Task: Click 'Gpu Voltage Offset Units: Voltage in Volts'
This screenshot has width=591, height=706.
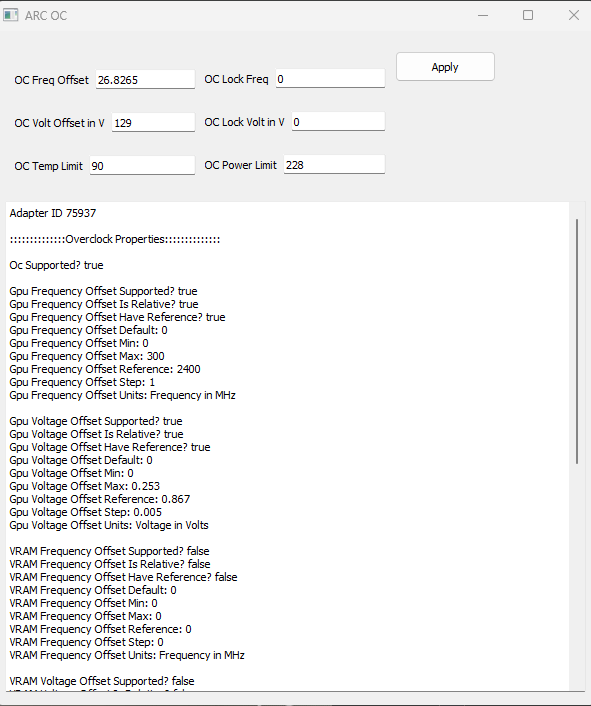Action: pos(109,525)
